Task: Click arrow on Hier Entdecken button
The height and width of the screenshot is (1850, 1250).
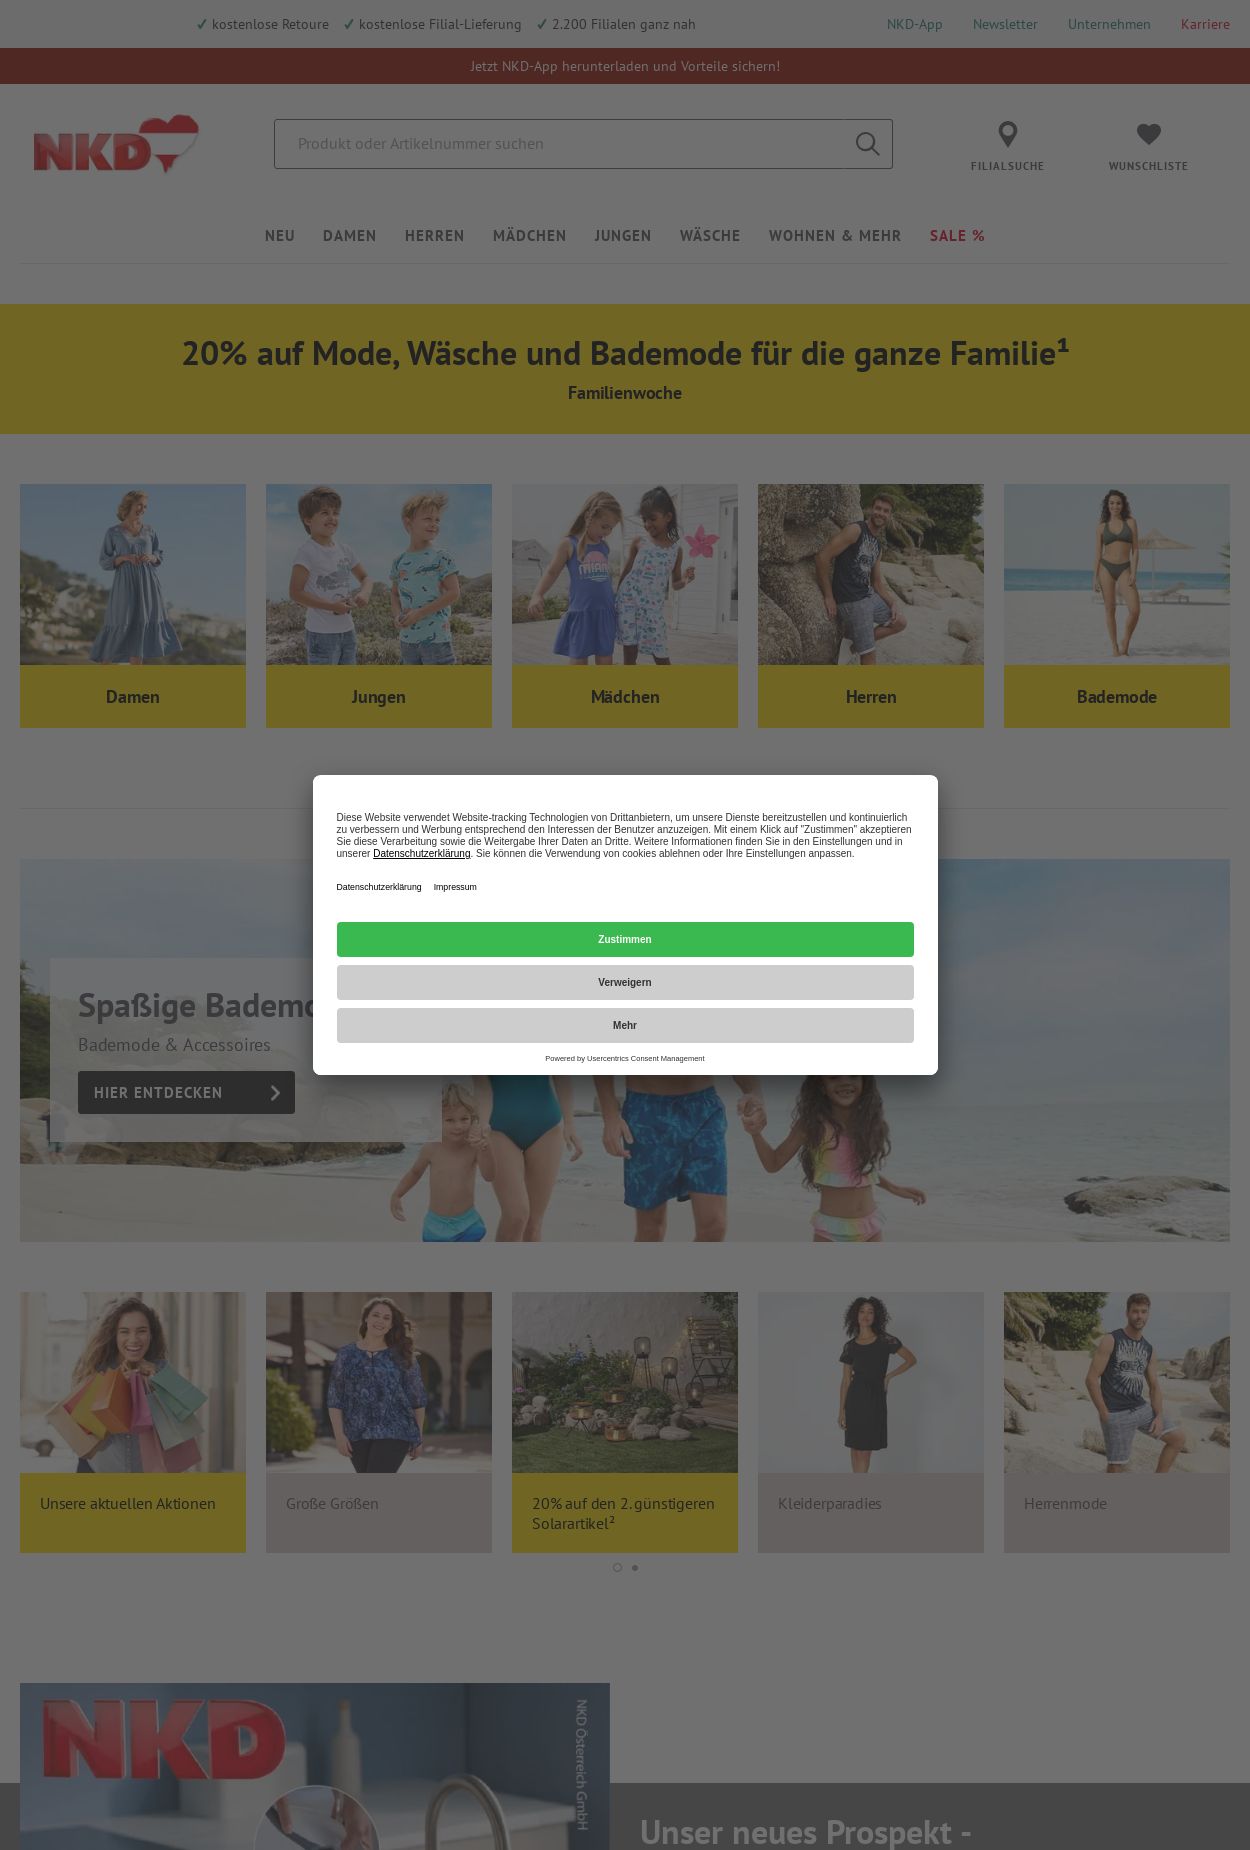Action: click(x=275, y=1093)
